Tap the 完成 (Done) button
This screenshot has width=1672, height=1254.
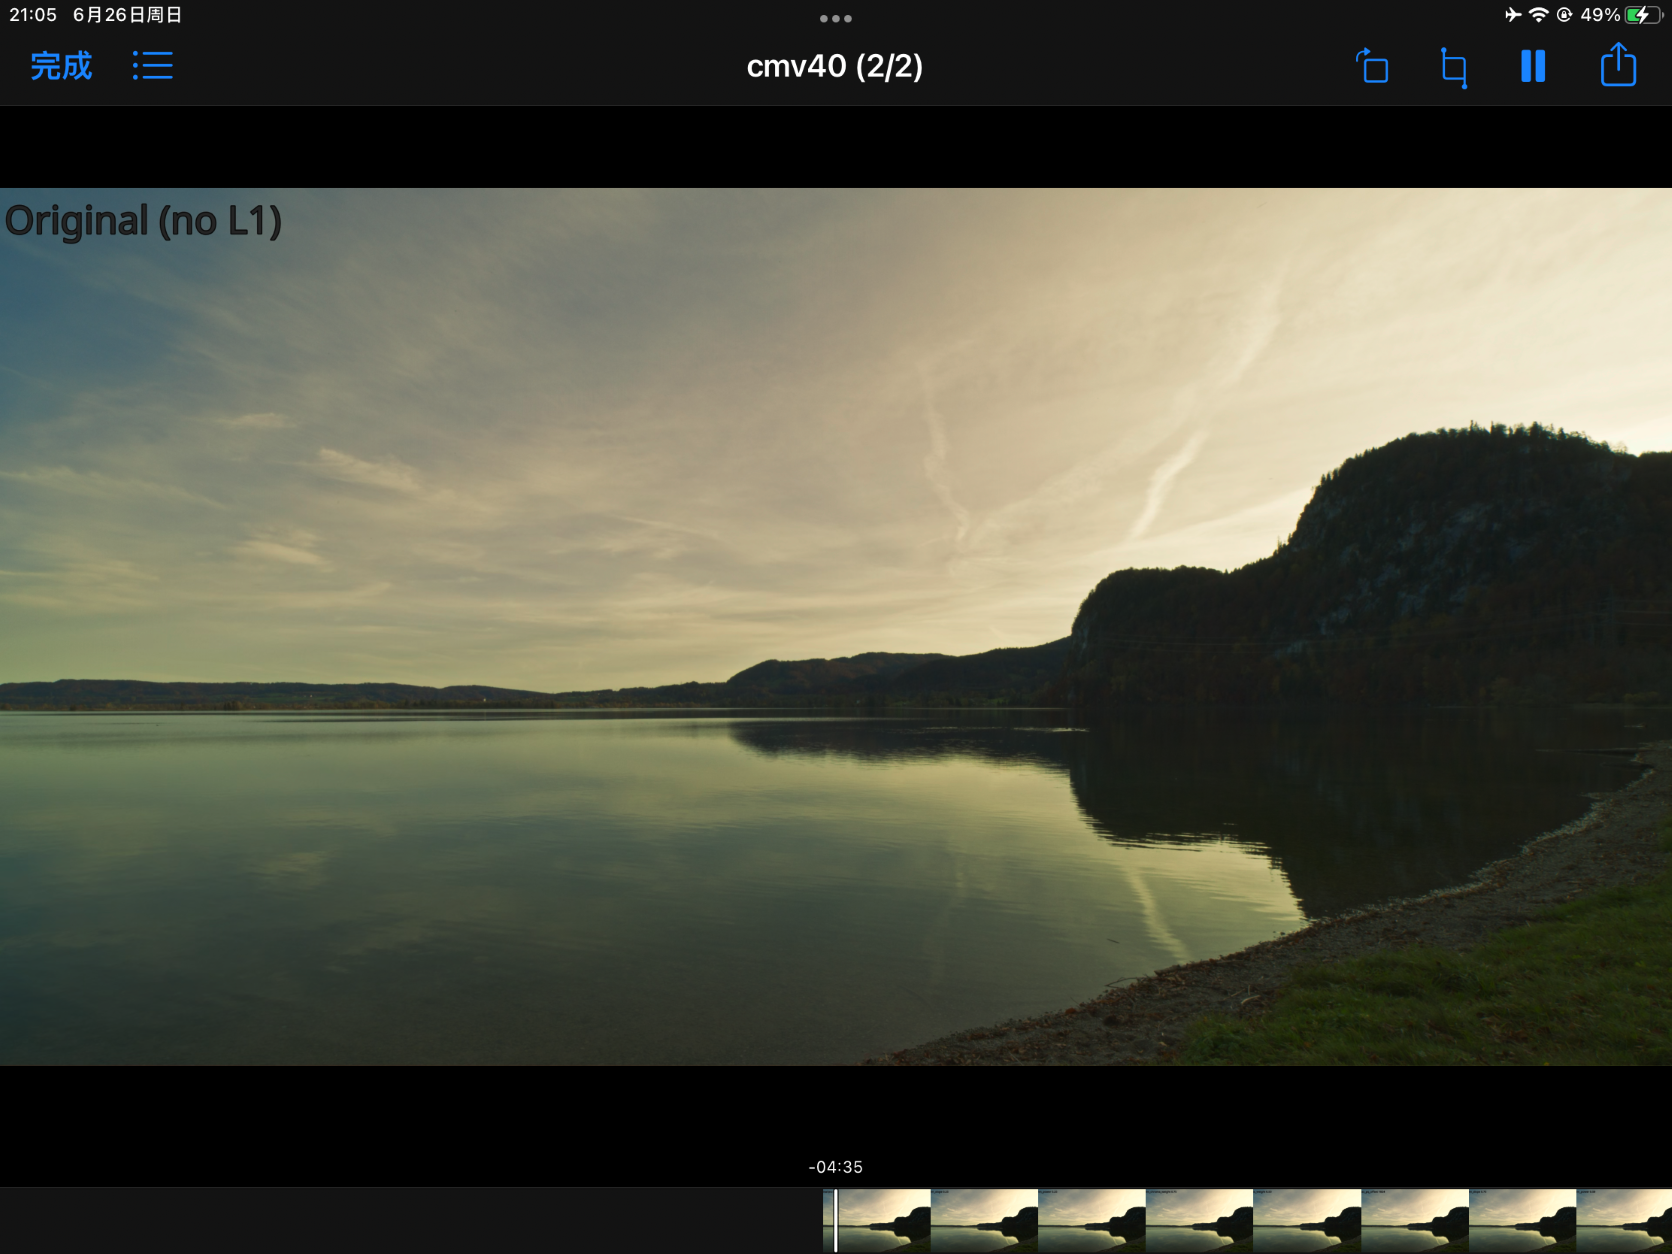point(61,66)
